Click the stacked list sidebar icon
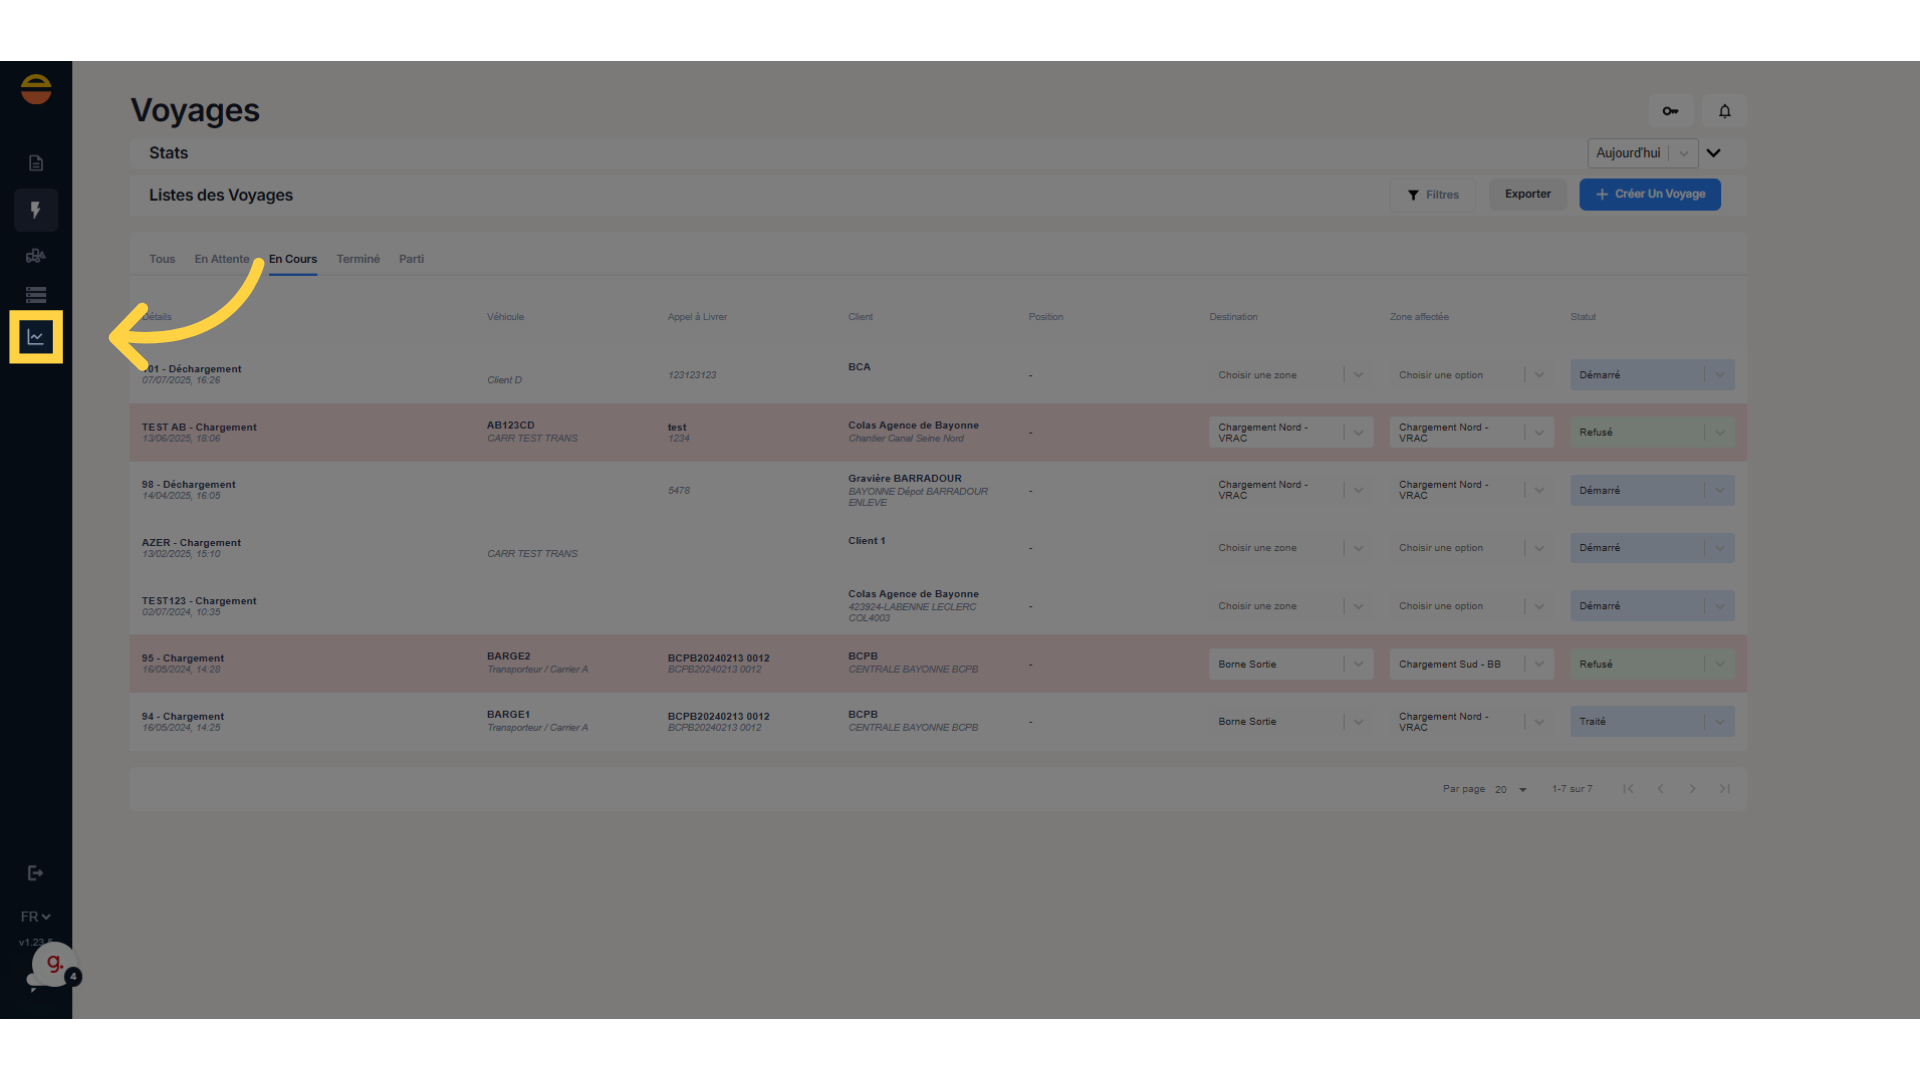 point(36,295)
